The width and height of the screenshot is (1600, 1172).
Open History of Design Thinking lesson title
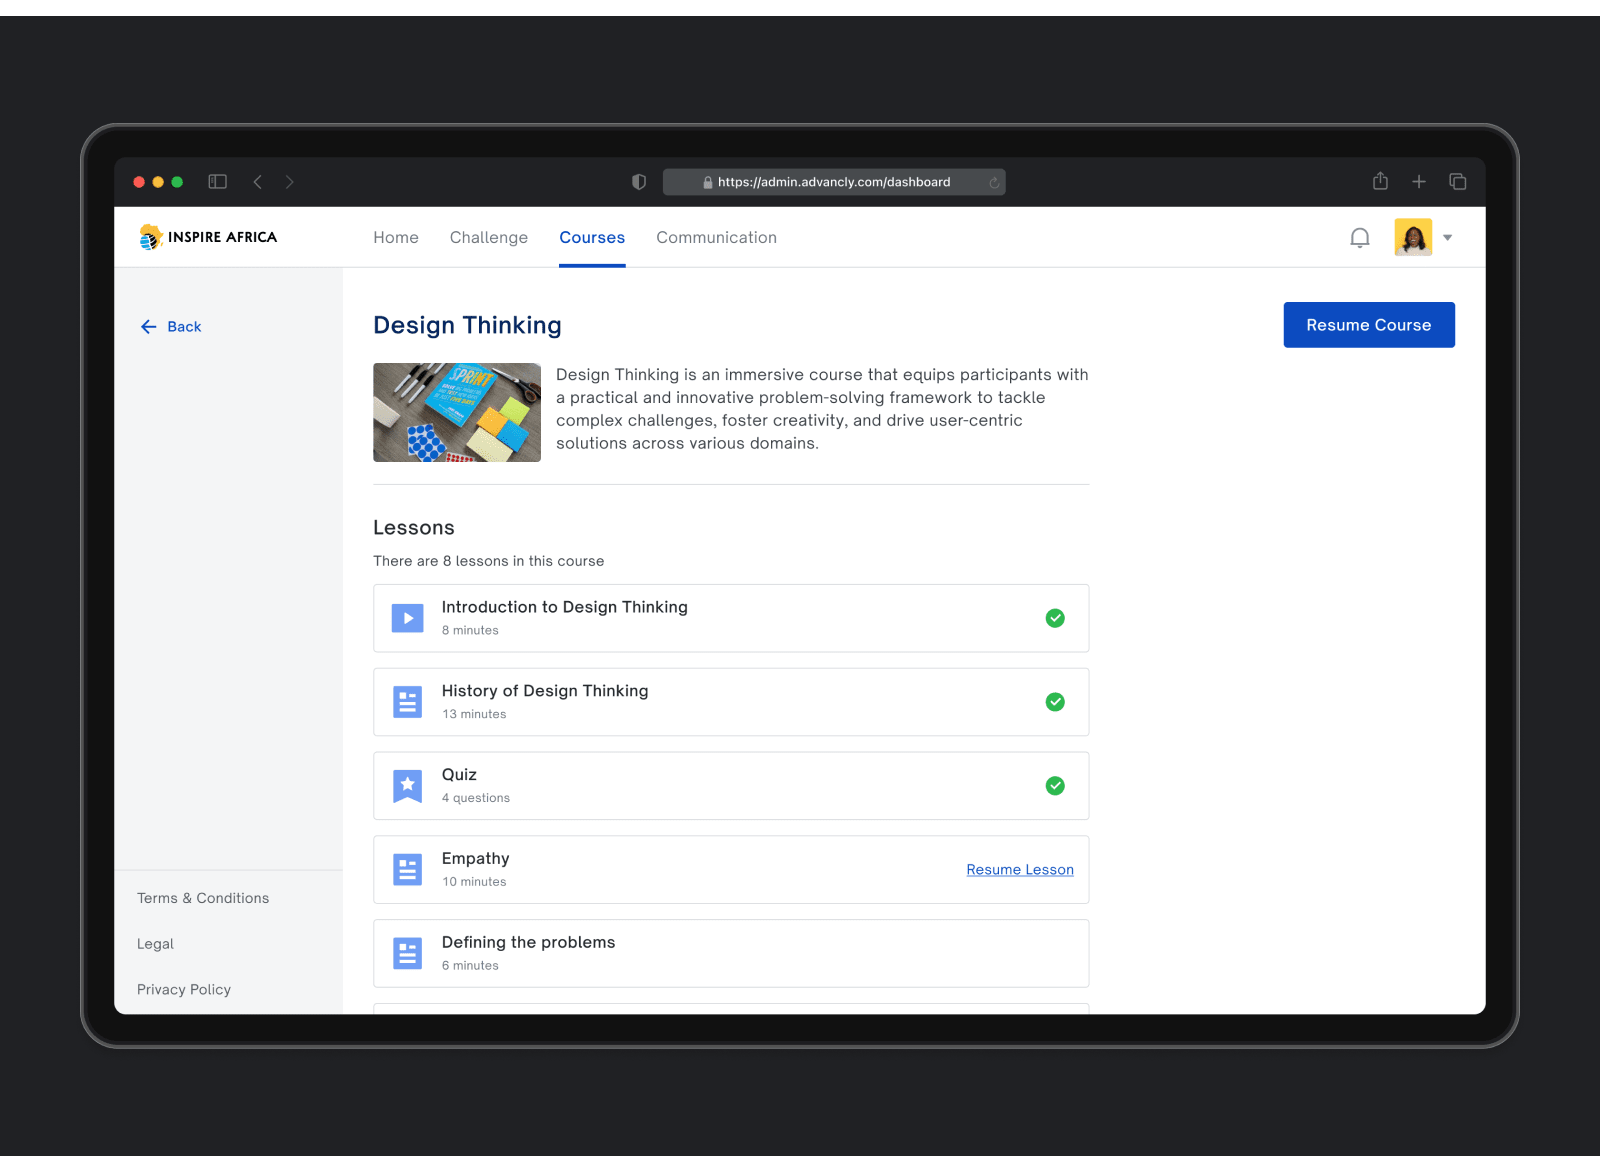pos(545,691)
